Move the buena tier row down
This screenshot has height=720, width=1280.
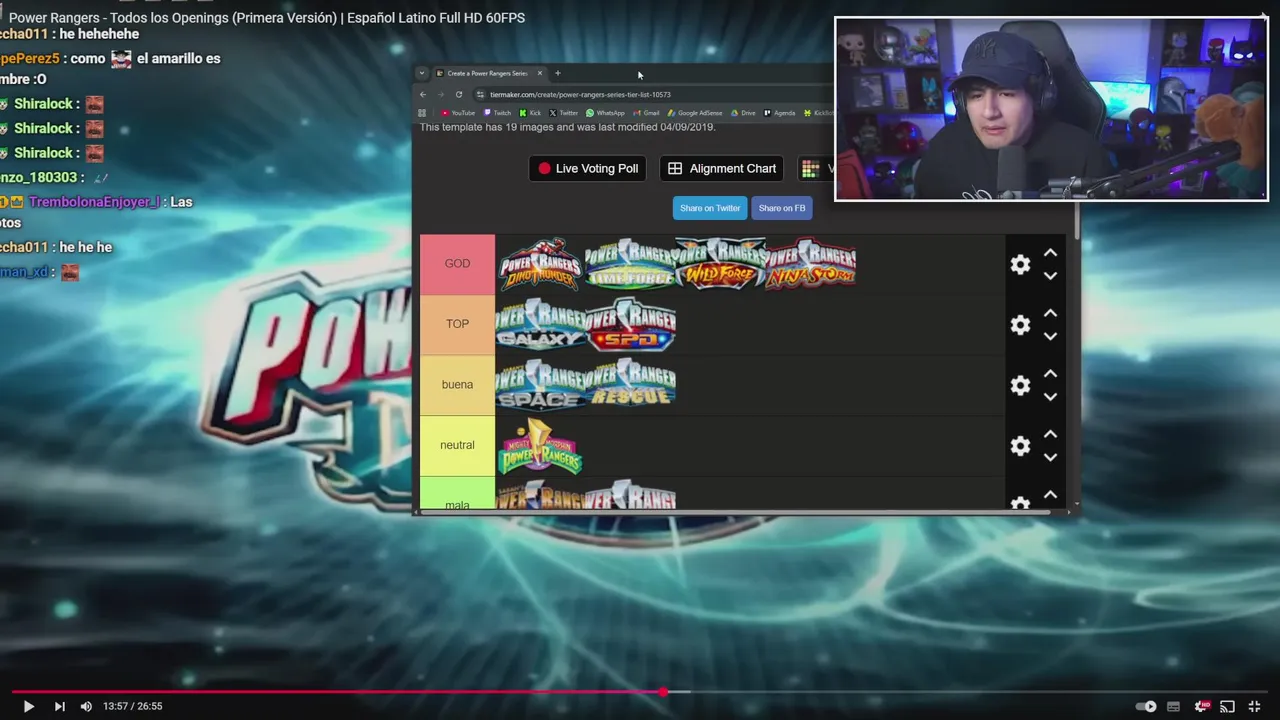tap(1050, 397)
